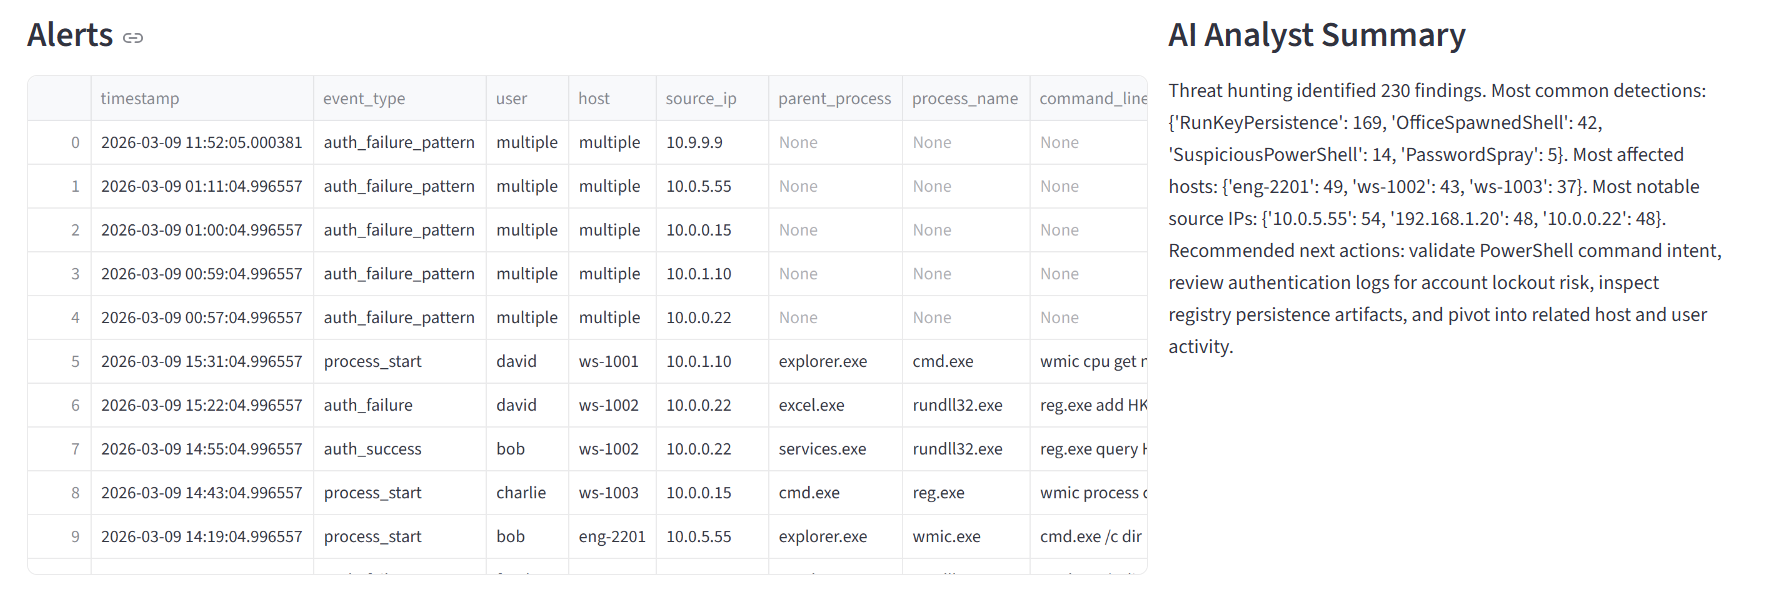This screenshot has width=1782, height=596.
Task: Click the charlie user cell
Action: pos(521,492)
